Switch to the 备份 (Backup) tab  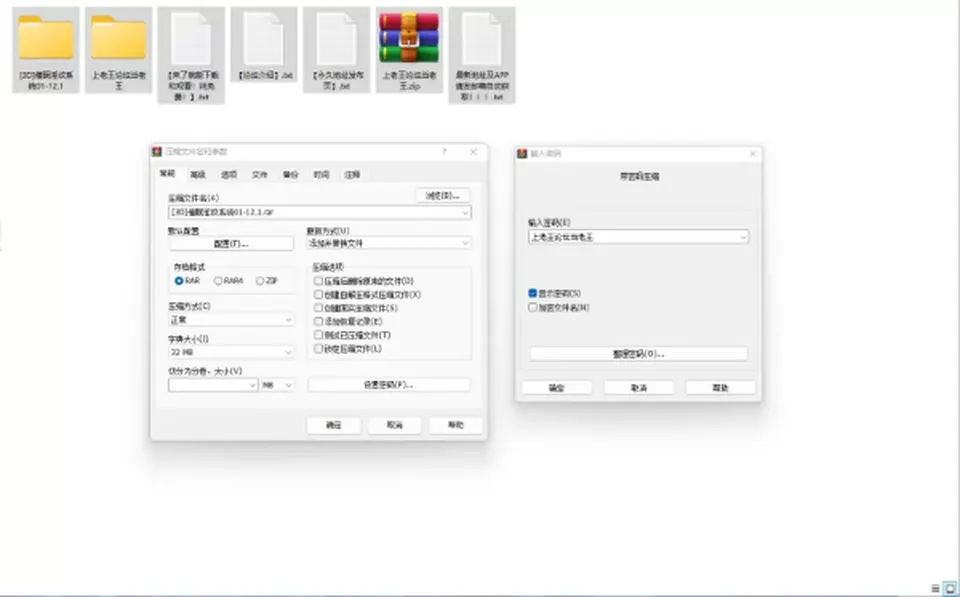(x=290, y=175)
